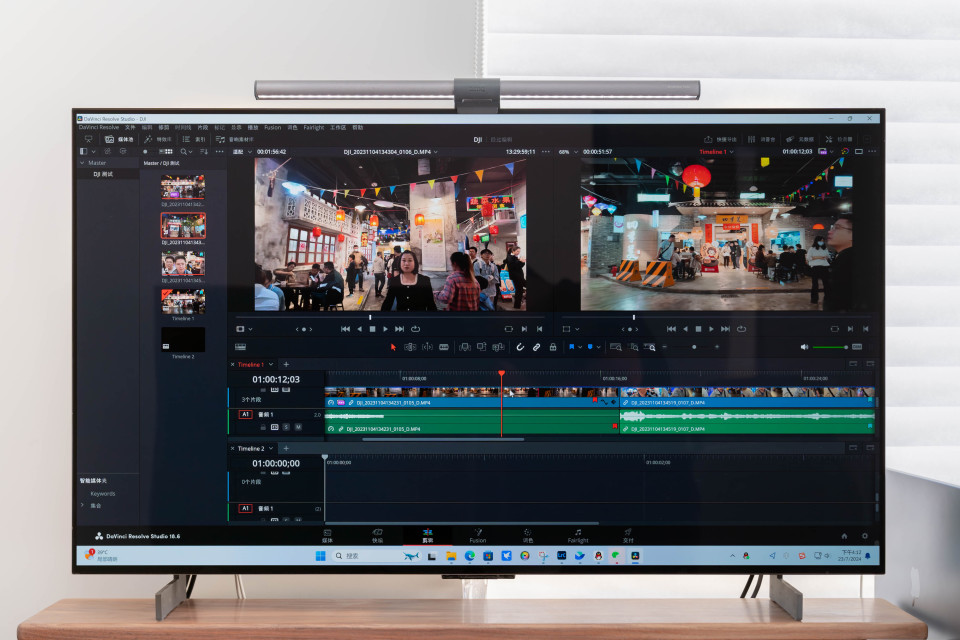The width and height of the screenshot is (960, 640).
Task: Expand the Timeline 2 tab dropdown arrow
Action: point(271,449)
